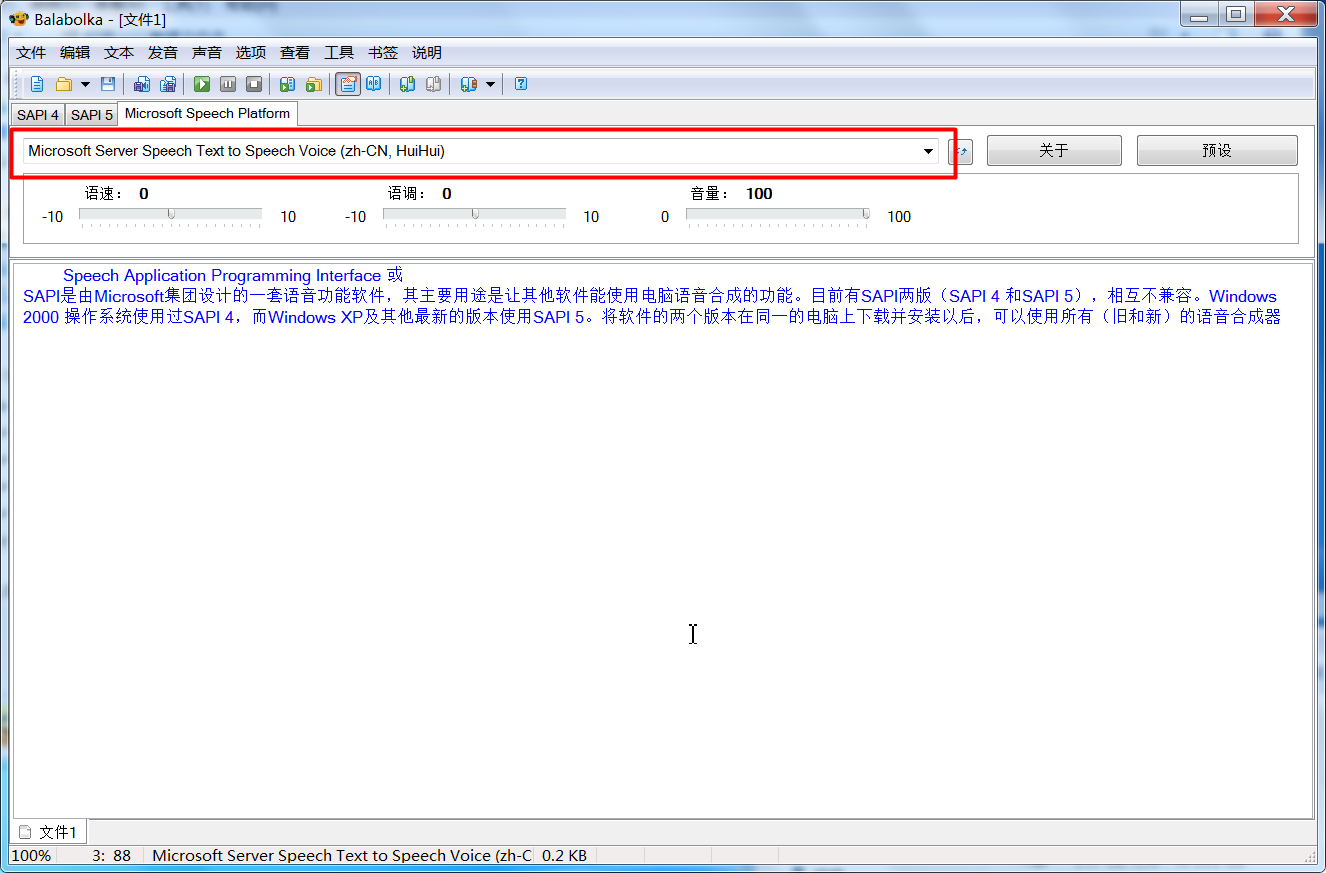Open help with the blue question mark icon

point(521,84)
